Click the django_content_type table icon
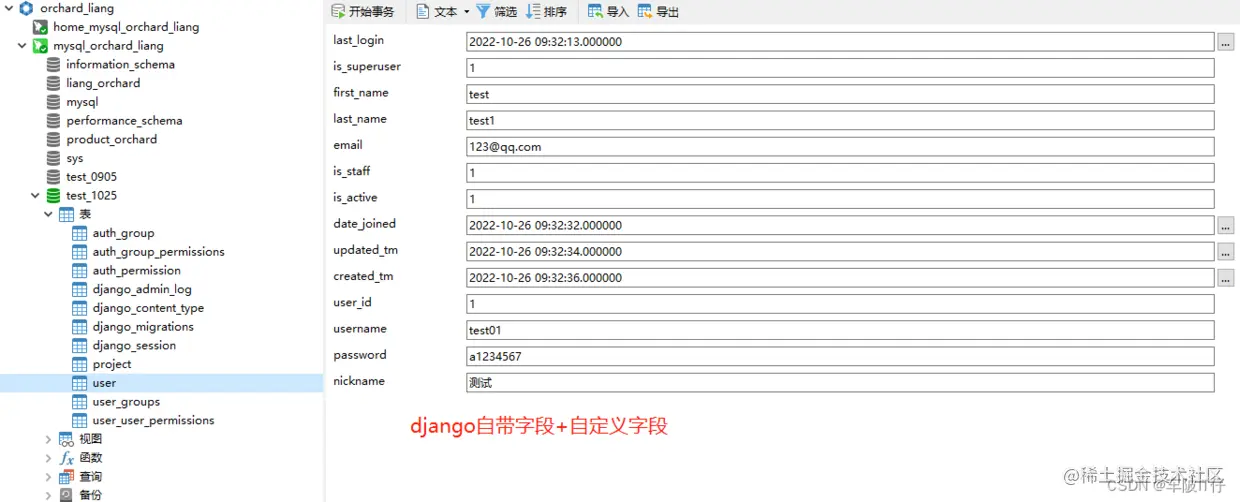 coord(80,308)
